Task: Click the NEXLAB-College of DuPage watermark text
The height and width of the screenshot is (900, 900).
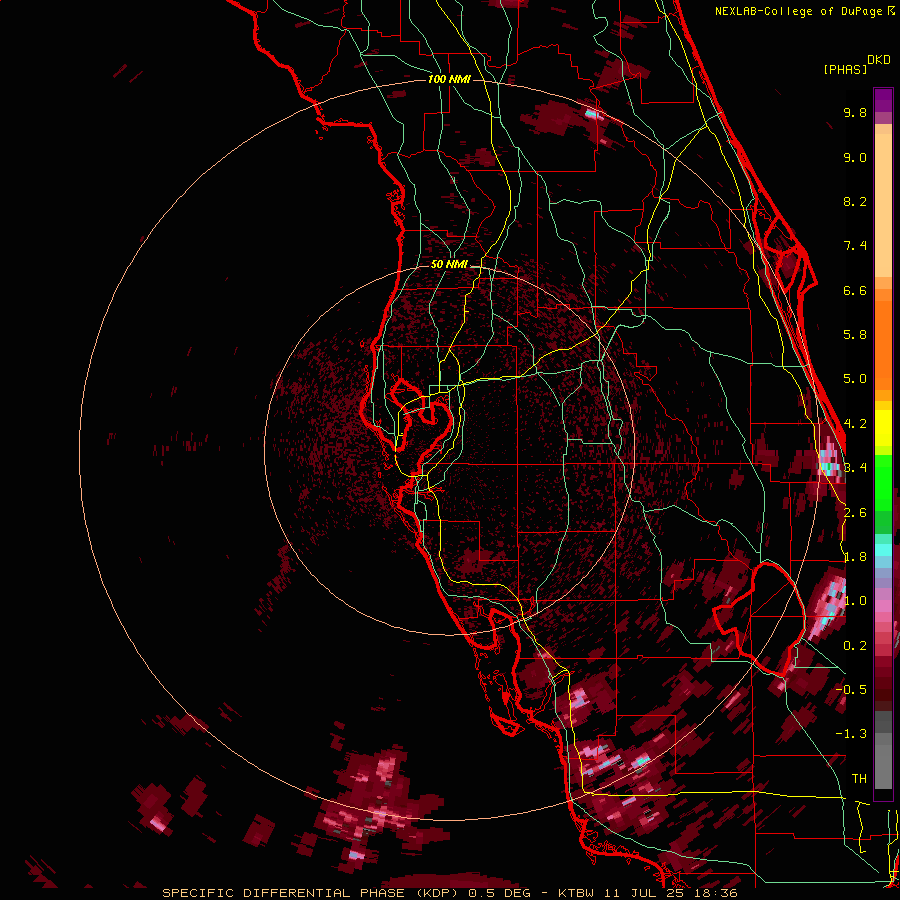Action: coord(800,11)
